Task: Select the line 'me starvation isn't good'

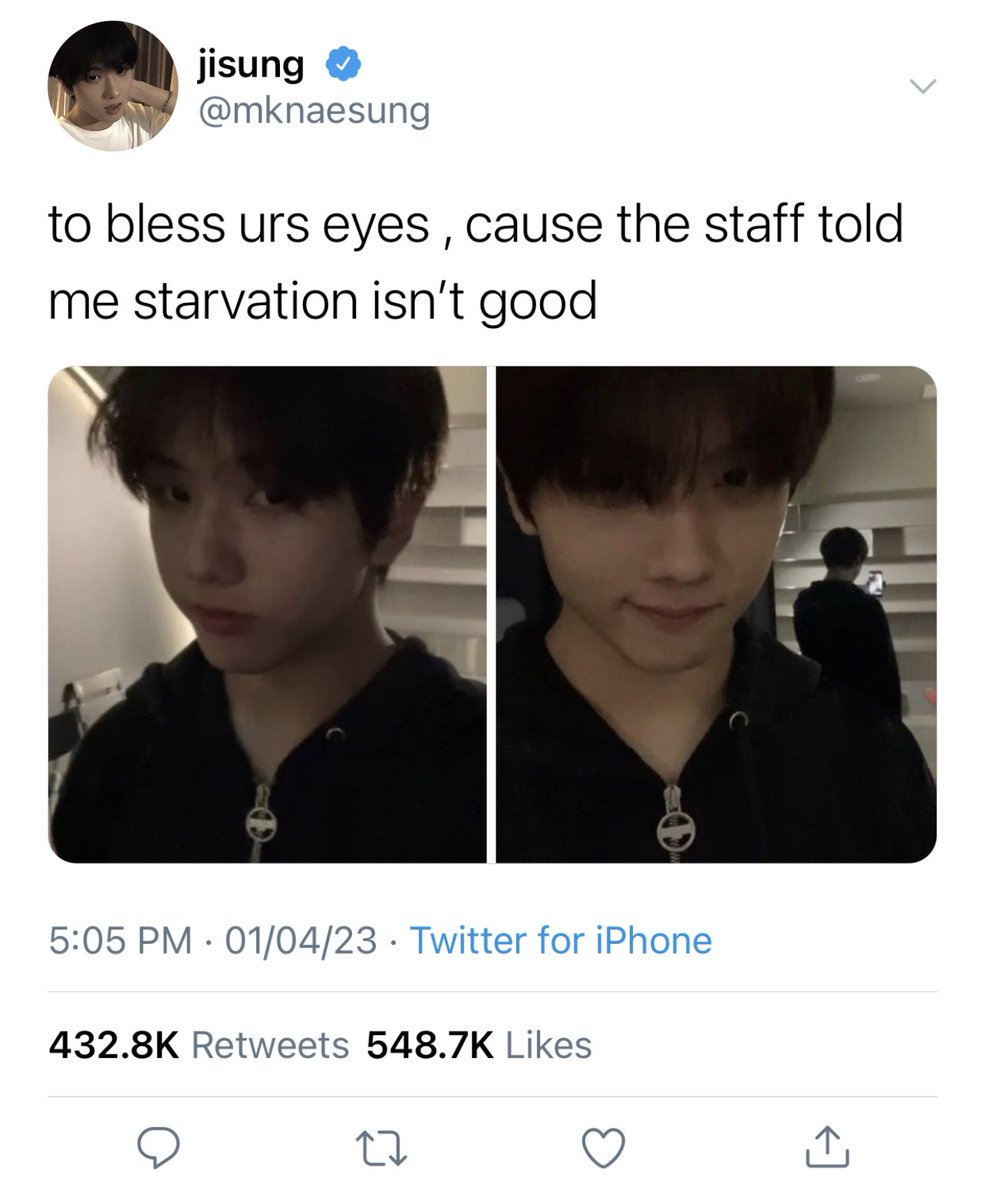Action: coord(322,301)
